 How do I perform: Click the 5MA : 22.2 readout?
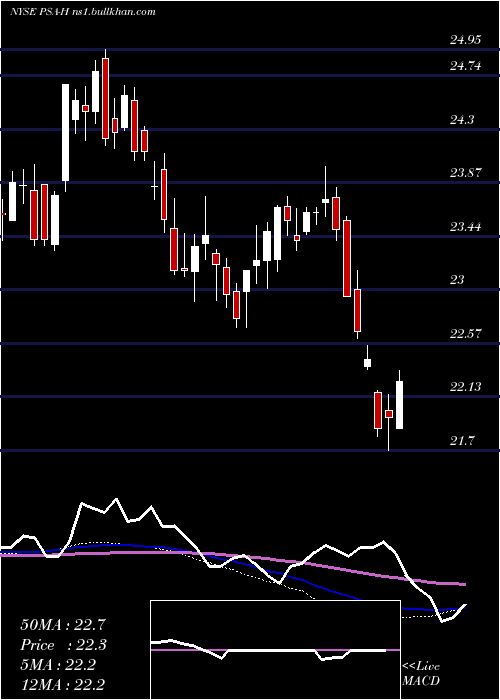[x=58, y=665]
